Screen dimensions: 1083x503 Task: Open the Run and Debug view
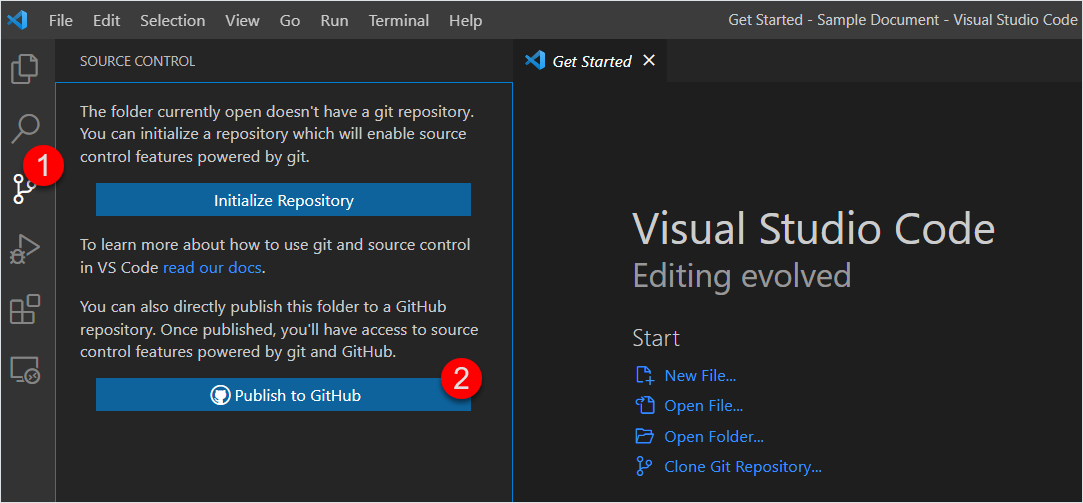tap(26, 249)
